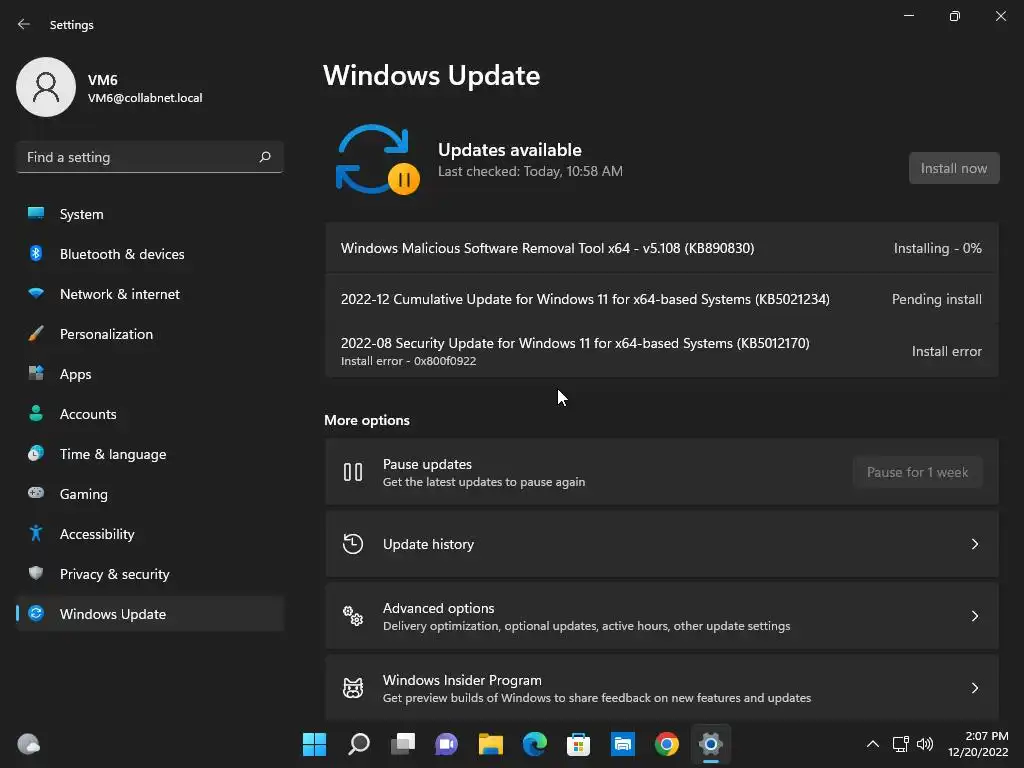
Task: Click the Advanced options gears icon
Action: 353,616
